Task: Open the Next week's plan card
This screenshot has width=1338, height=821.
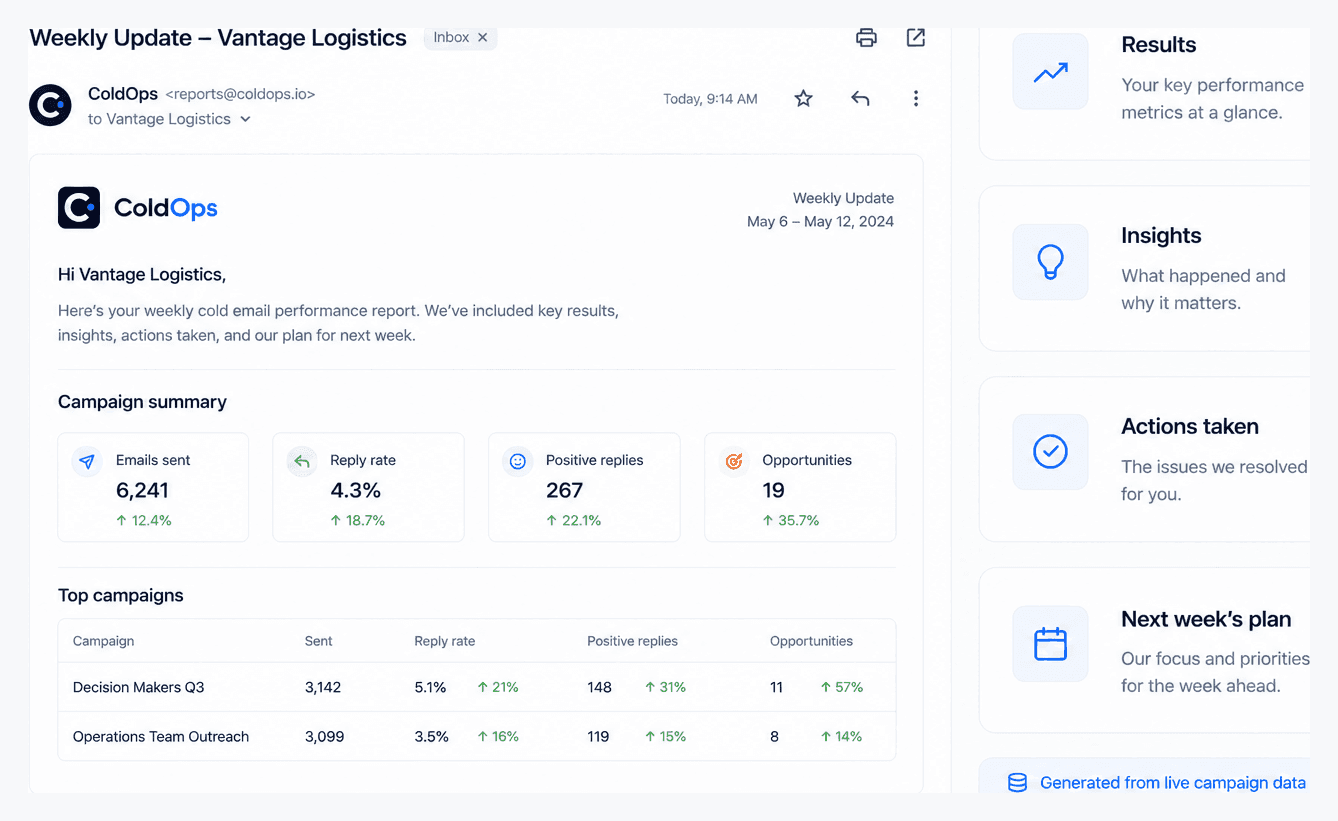Action: (x=1145, y=650)
